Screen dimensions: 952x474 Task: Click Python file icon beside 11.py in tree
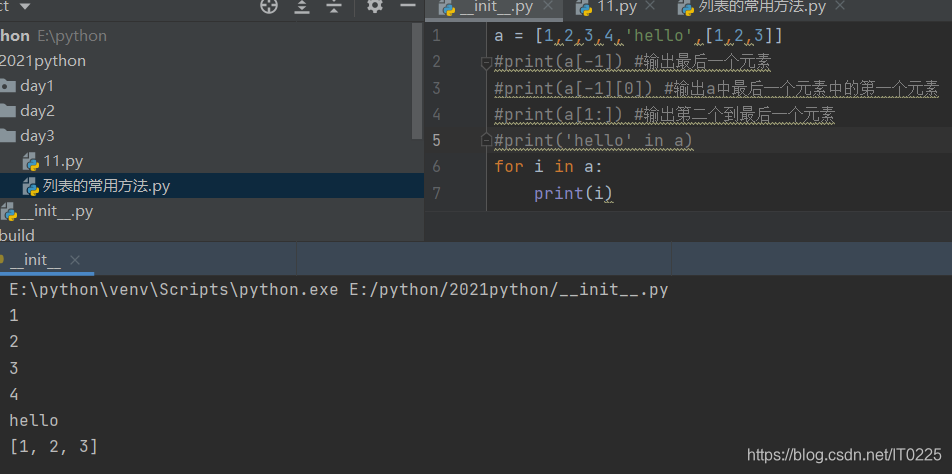coord(30,162)
